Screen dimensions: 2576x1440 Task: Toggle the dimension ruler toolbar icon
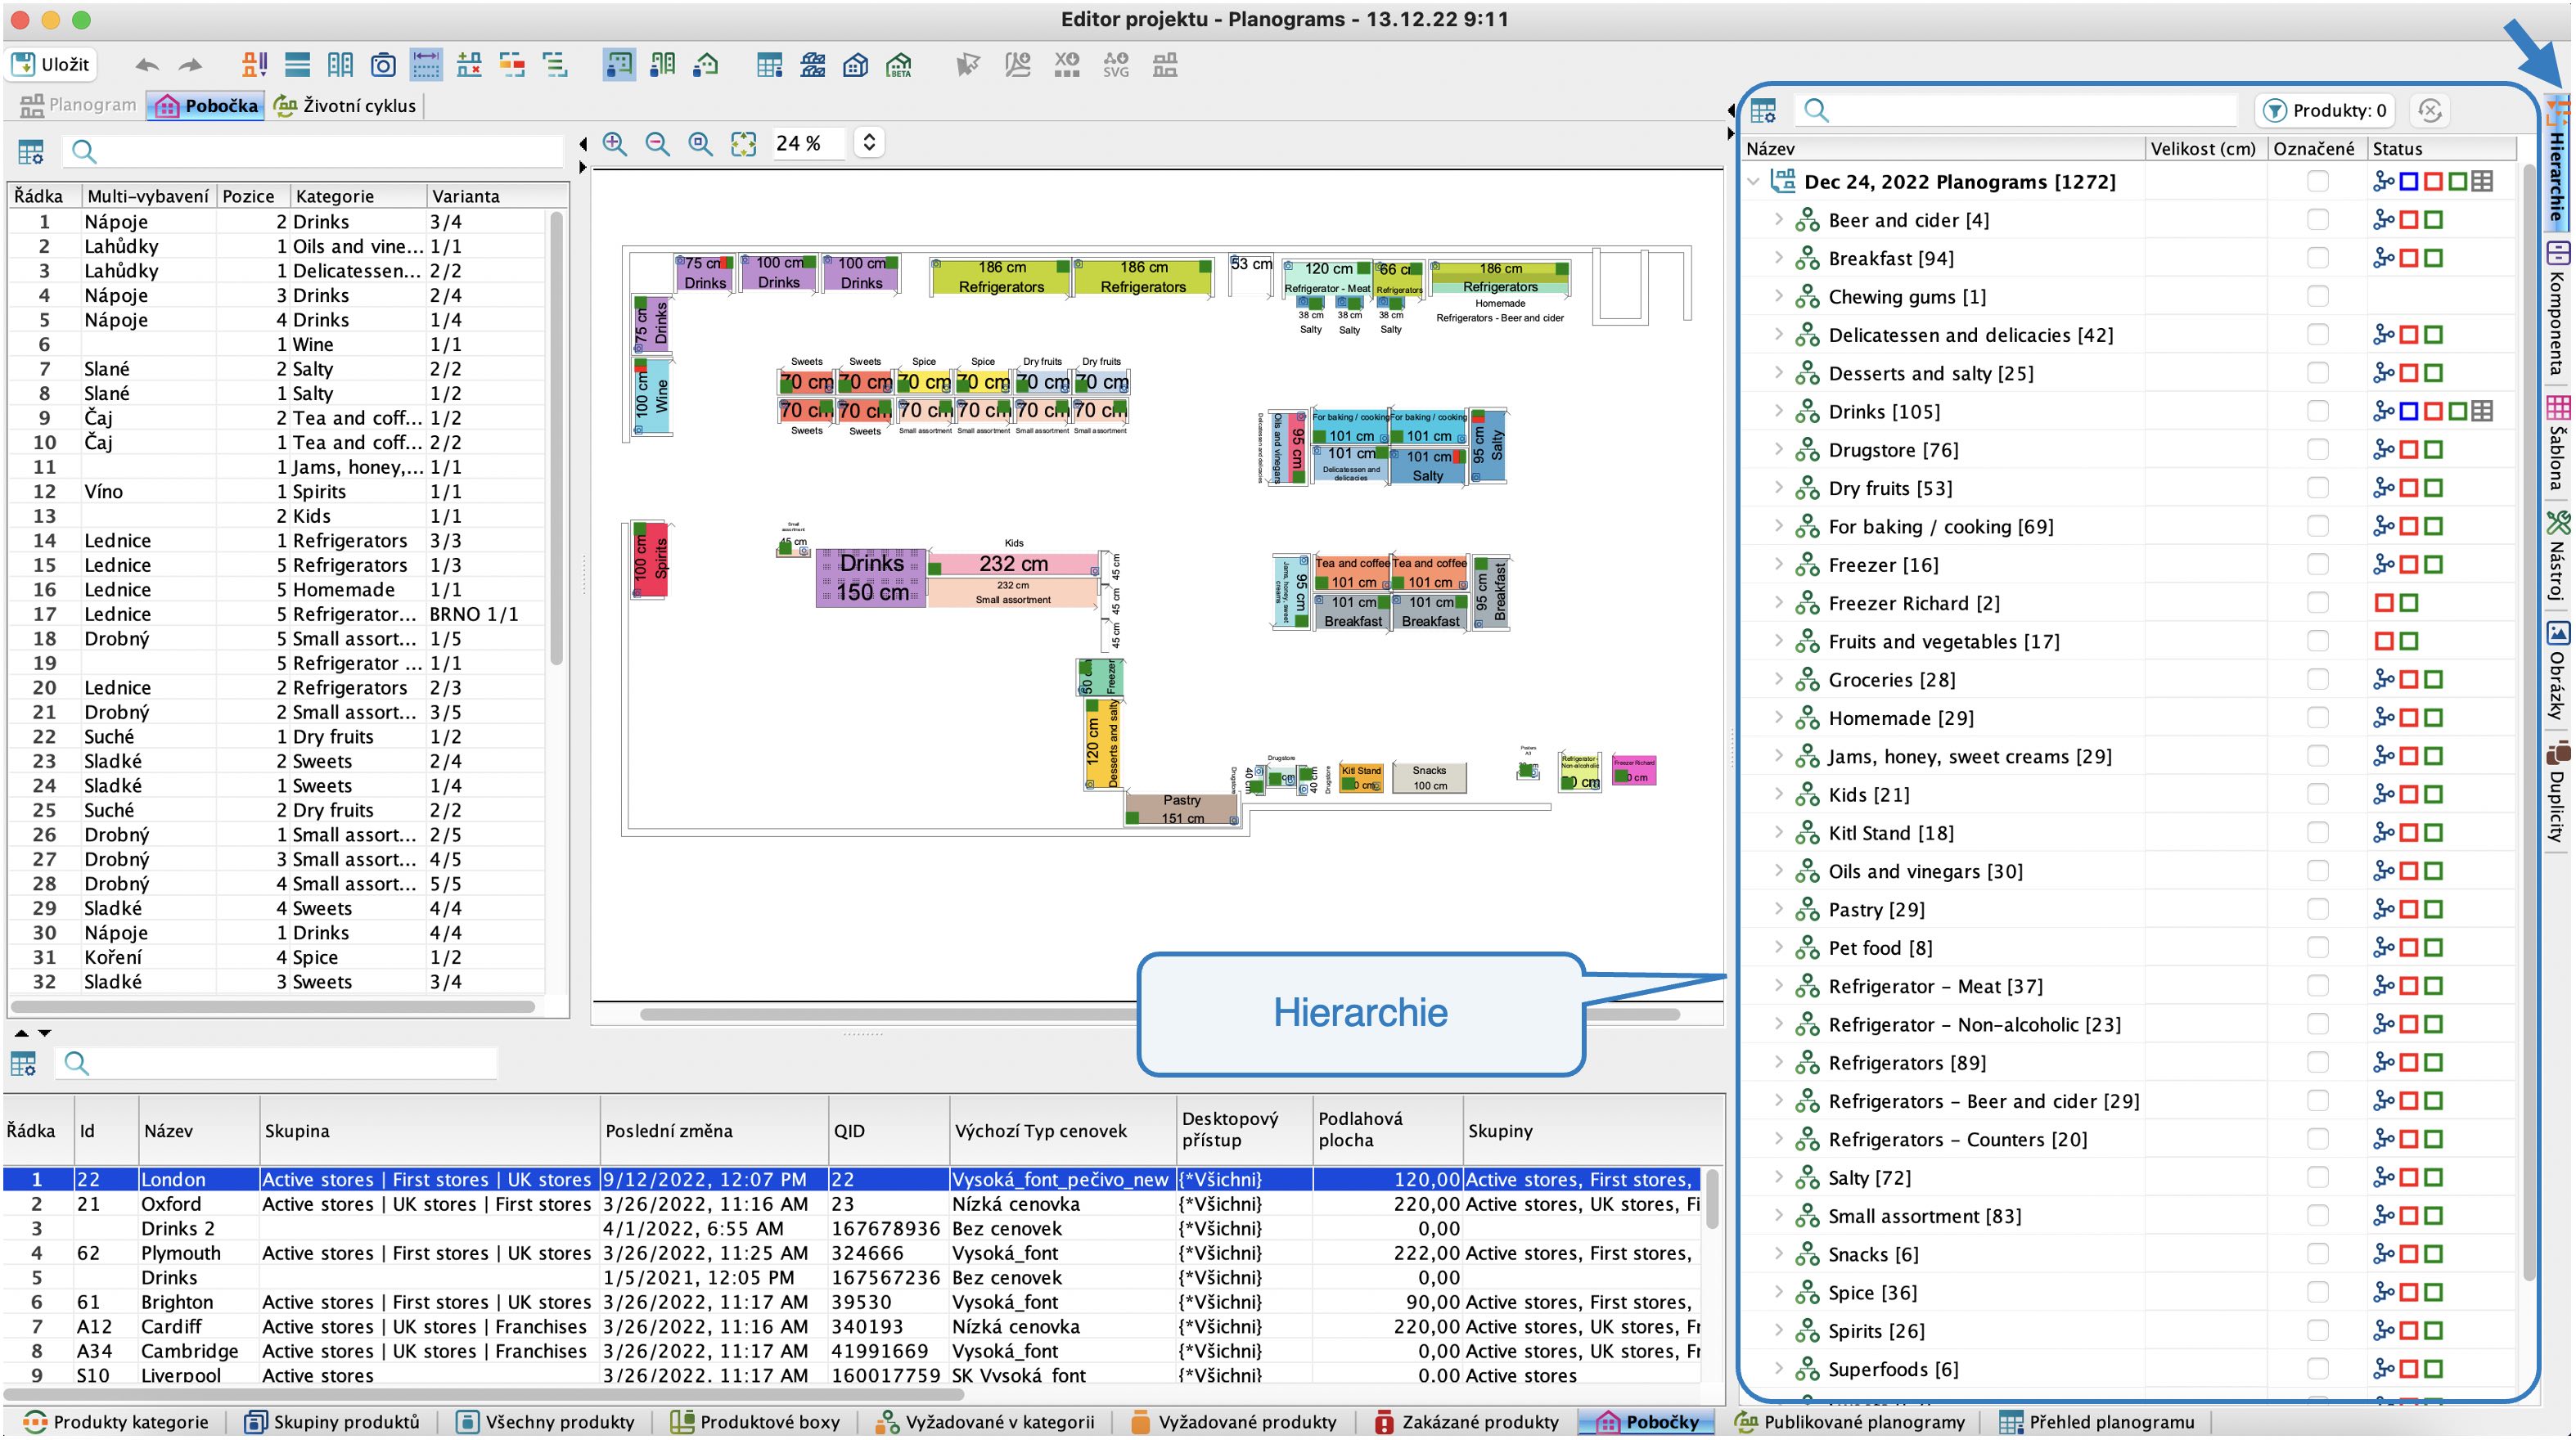coord(426,66)
